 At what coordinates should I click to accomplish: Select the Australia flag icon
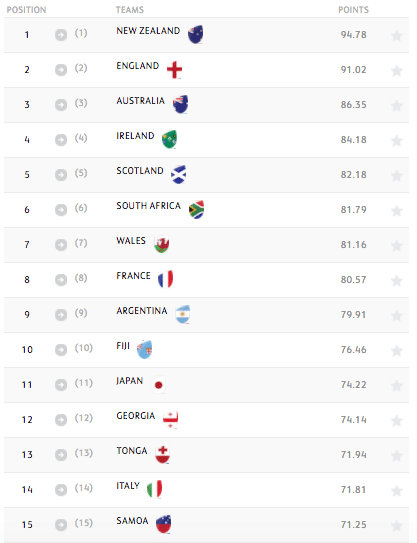coord(180,104)
